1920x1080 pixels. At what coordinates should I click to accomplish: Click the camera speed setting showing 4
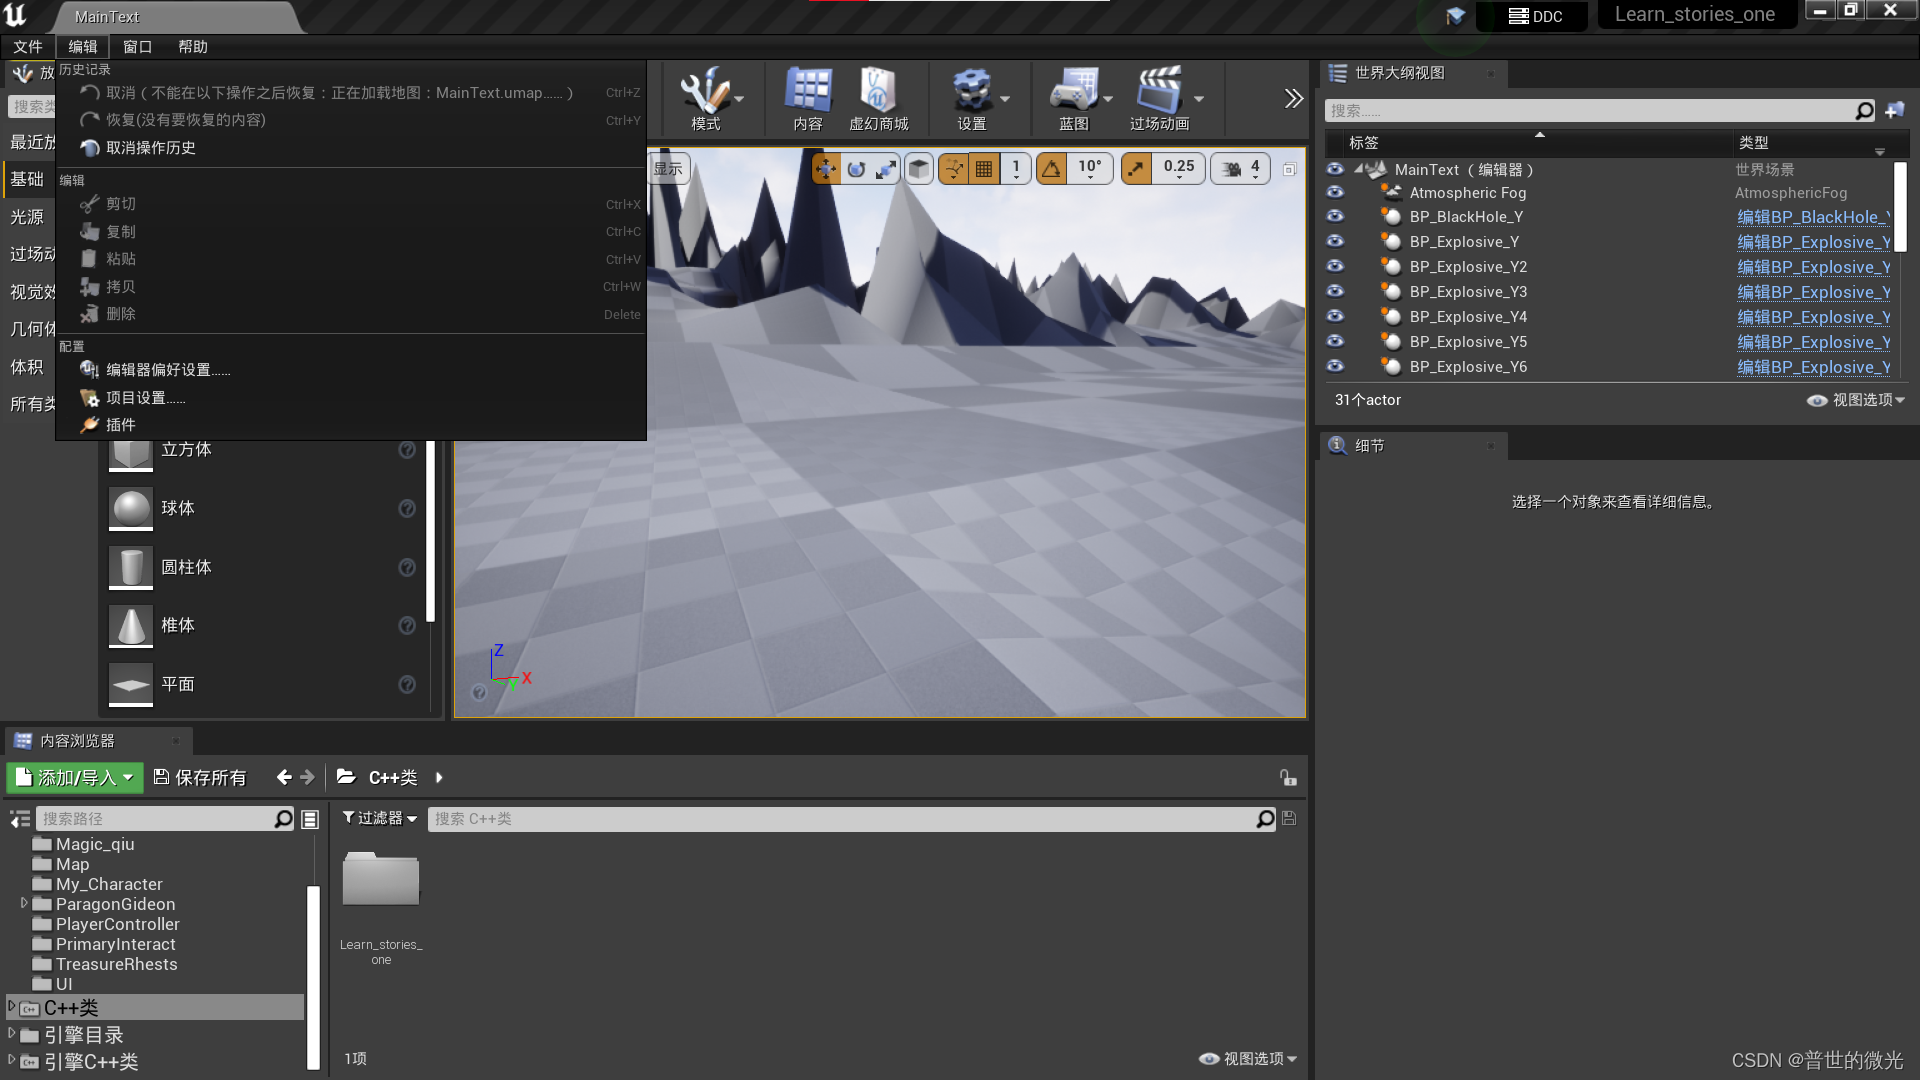pyautogui.click(x=1241, y=169)
